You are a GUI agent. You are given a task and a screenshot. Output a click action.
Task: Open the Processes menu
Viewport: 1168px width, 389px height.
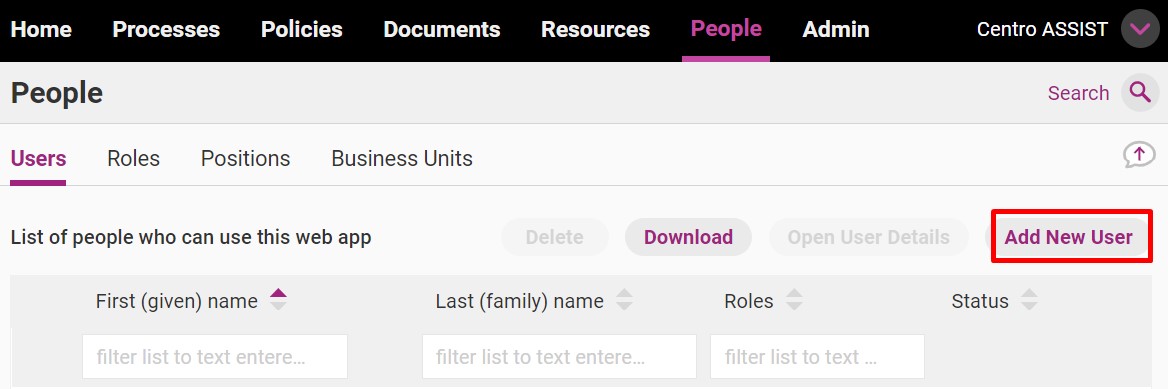pos(166,29)
